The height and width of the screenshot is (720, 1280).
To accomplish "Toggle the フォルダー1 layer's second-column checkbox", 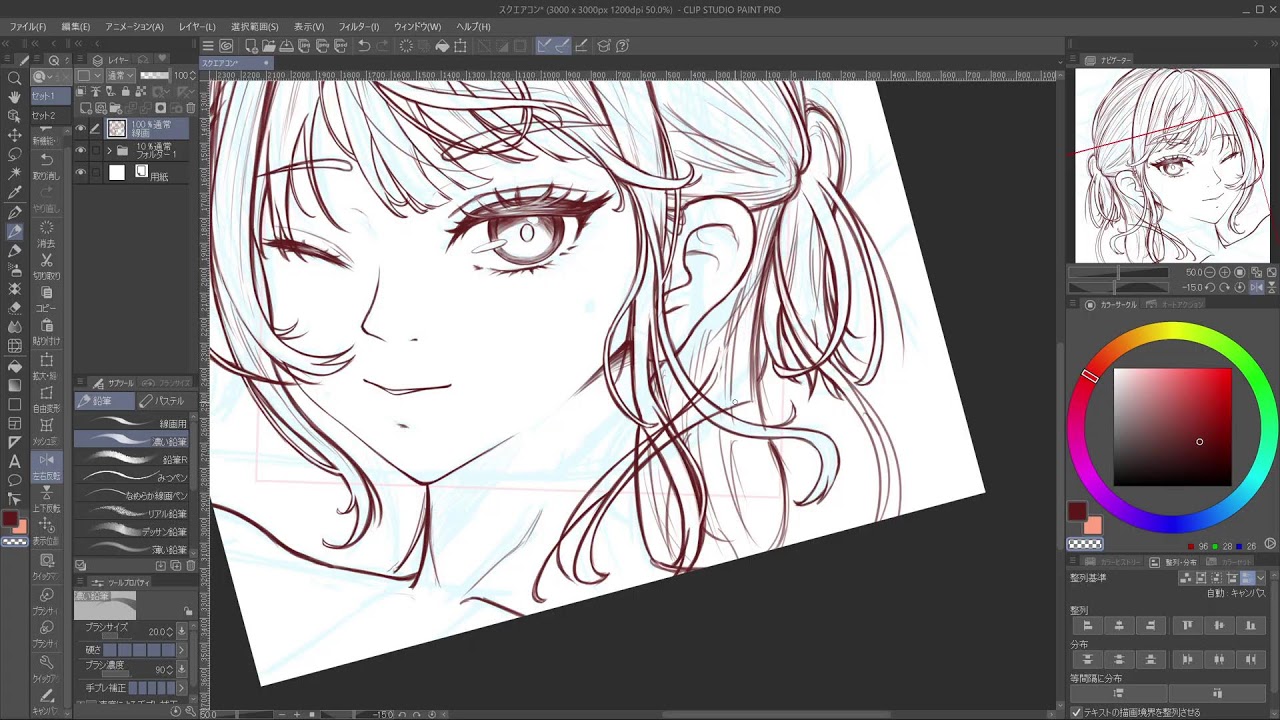I will tap(96, 151).
